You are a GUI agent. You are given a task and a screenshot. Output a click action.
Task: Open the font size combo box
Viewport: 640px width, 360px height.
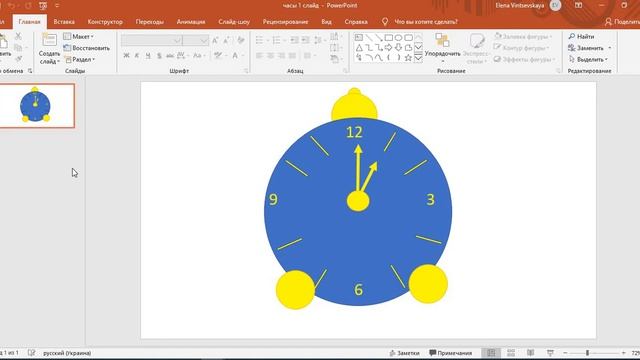pos(196,40)
